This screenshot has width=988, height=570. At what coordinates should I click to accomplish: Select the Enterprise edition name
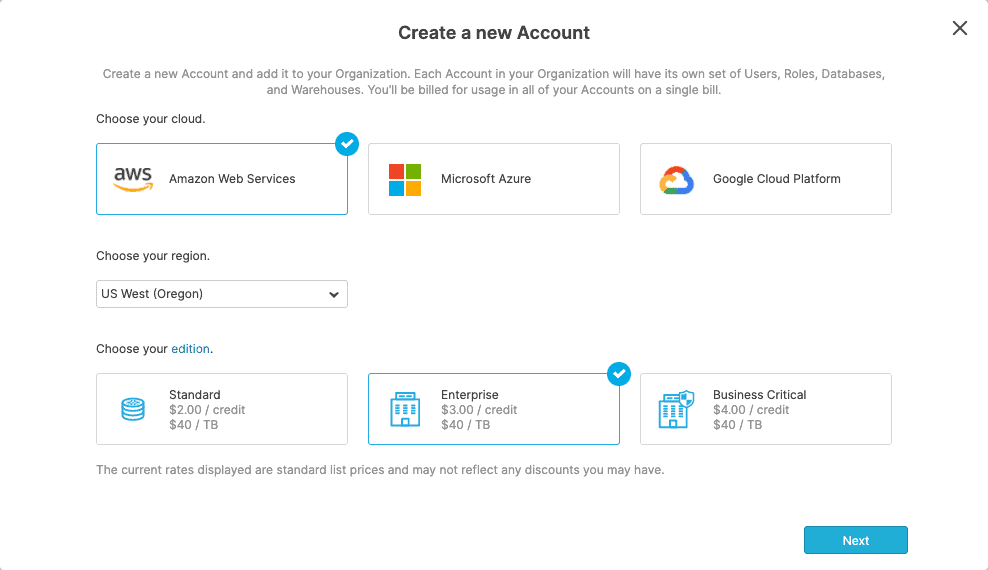(469, 395)
